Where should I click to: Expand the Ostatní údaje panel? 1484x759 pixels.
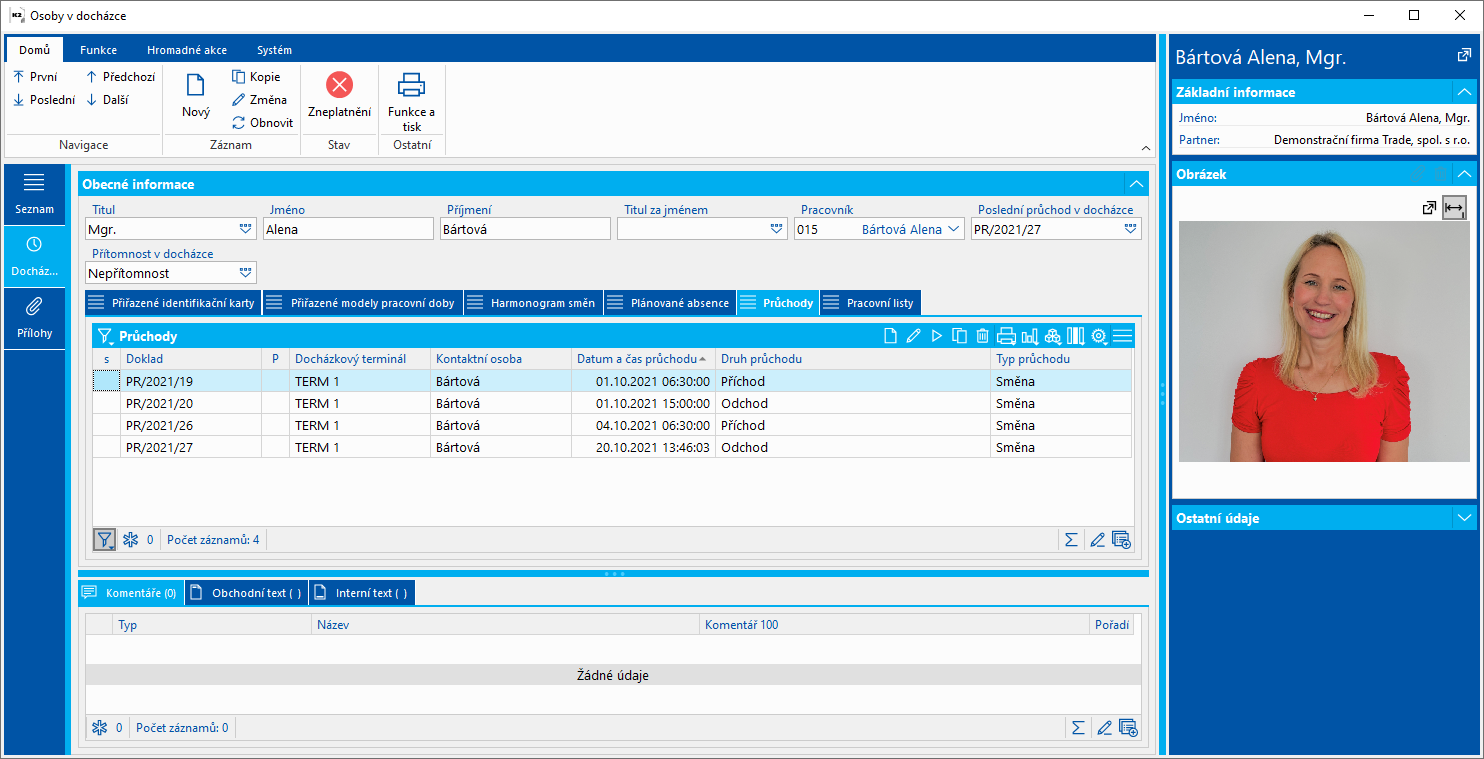1464,518
